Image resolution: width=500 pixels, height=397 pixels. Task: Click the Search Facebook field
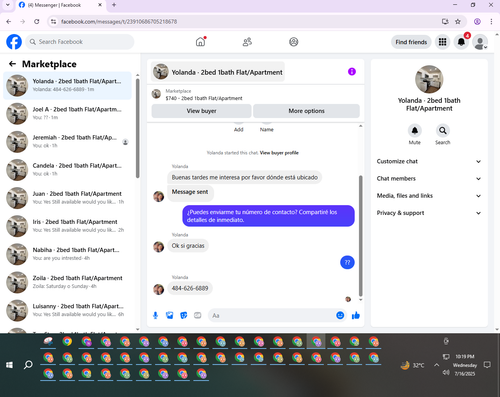80,42
